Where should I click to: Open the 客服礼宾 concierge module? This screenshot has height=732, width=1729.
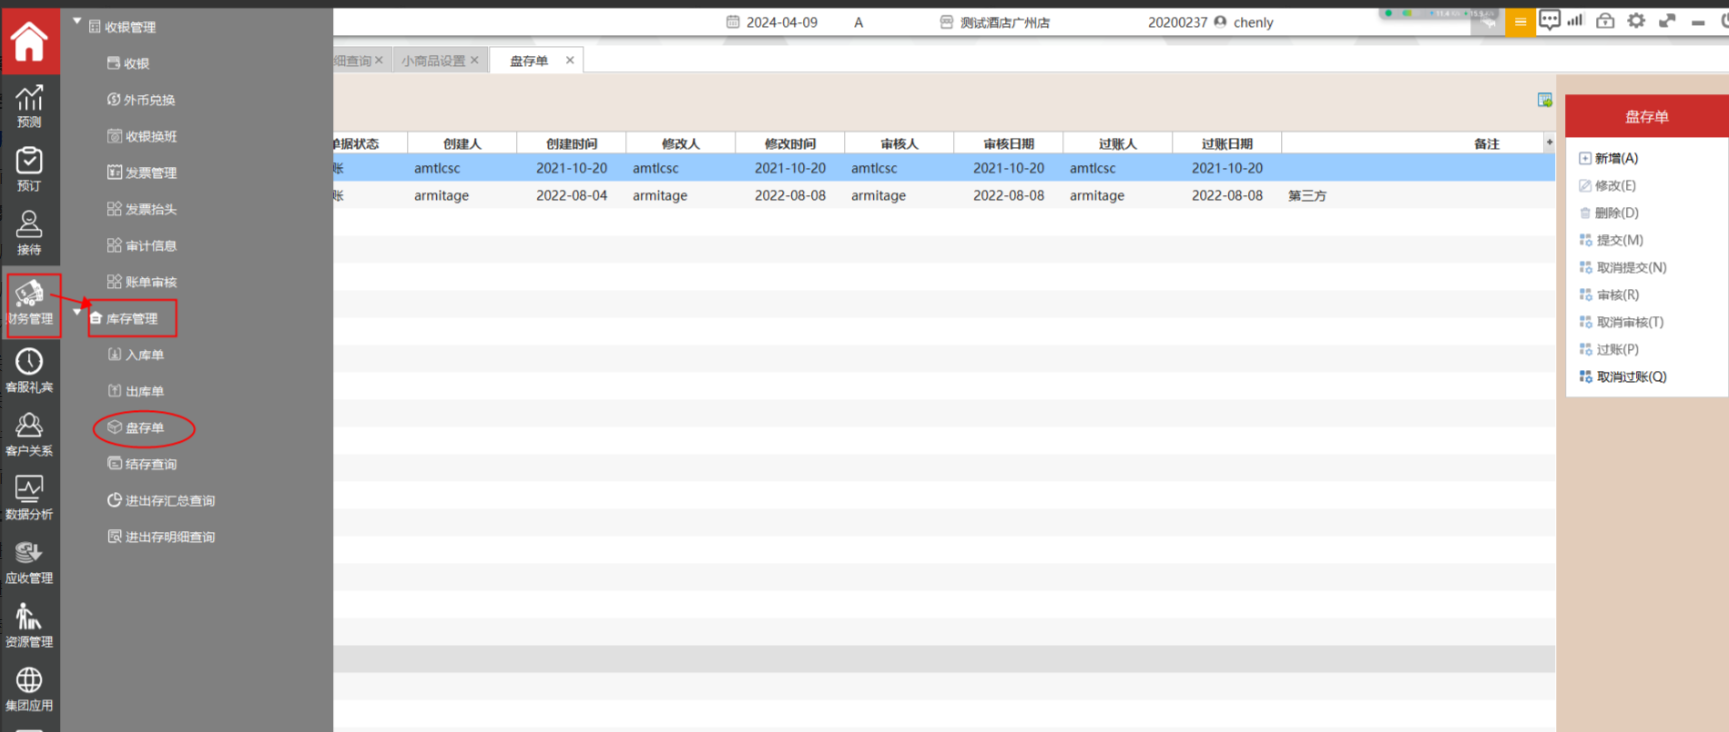[29, 370]
